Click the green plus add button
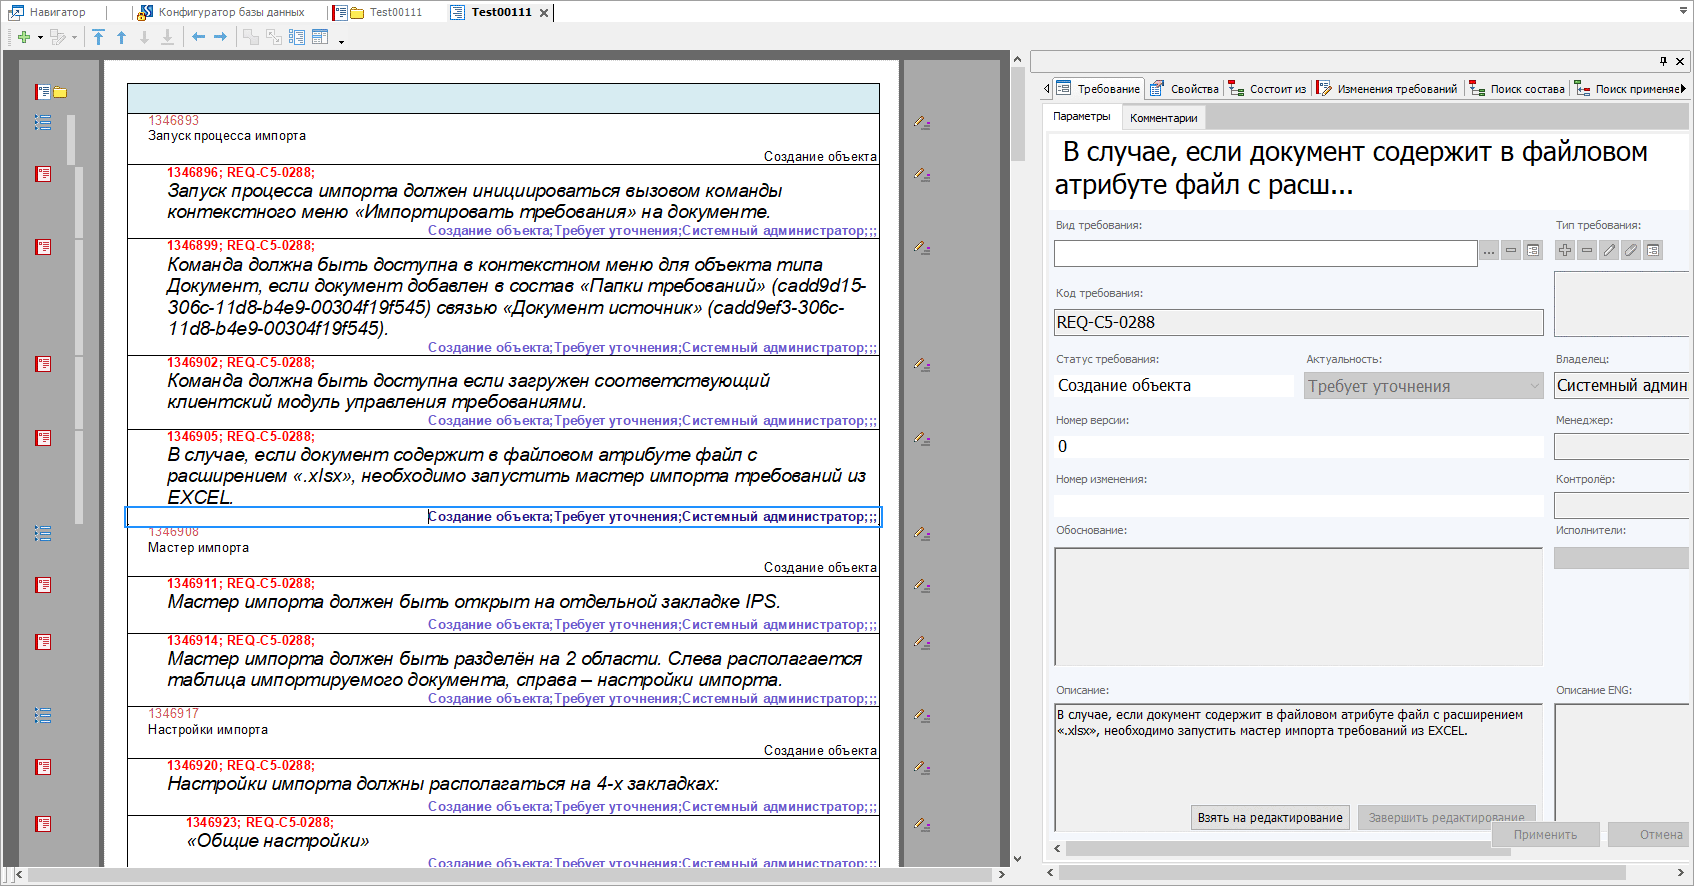1694x886 pixels. 23,37
